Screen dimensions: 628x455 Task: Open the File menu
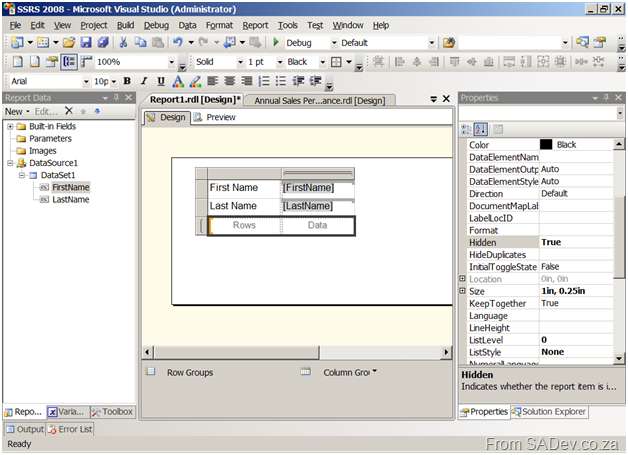tap(15, 25)
